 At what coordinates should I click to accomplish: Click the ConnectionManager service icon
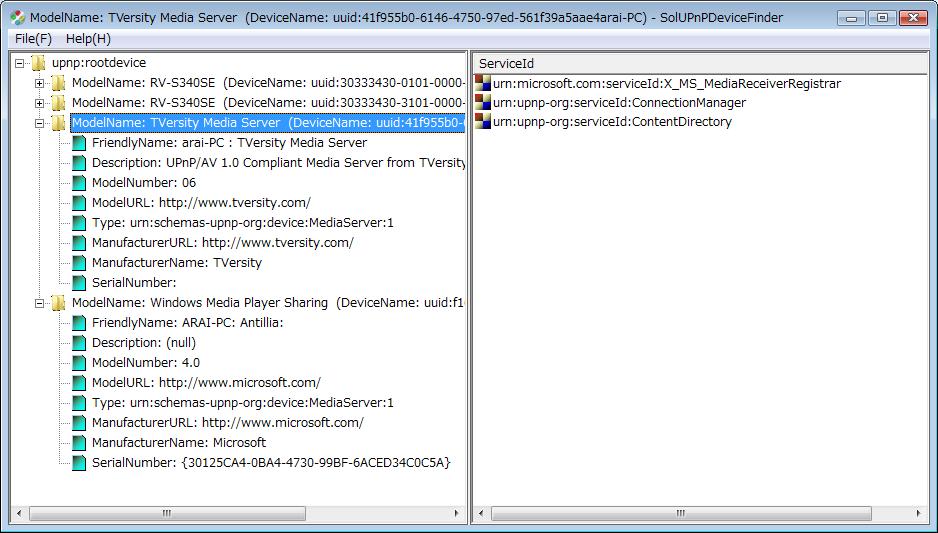tap(483, 102)
